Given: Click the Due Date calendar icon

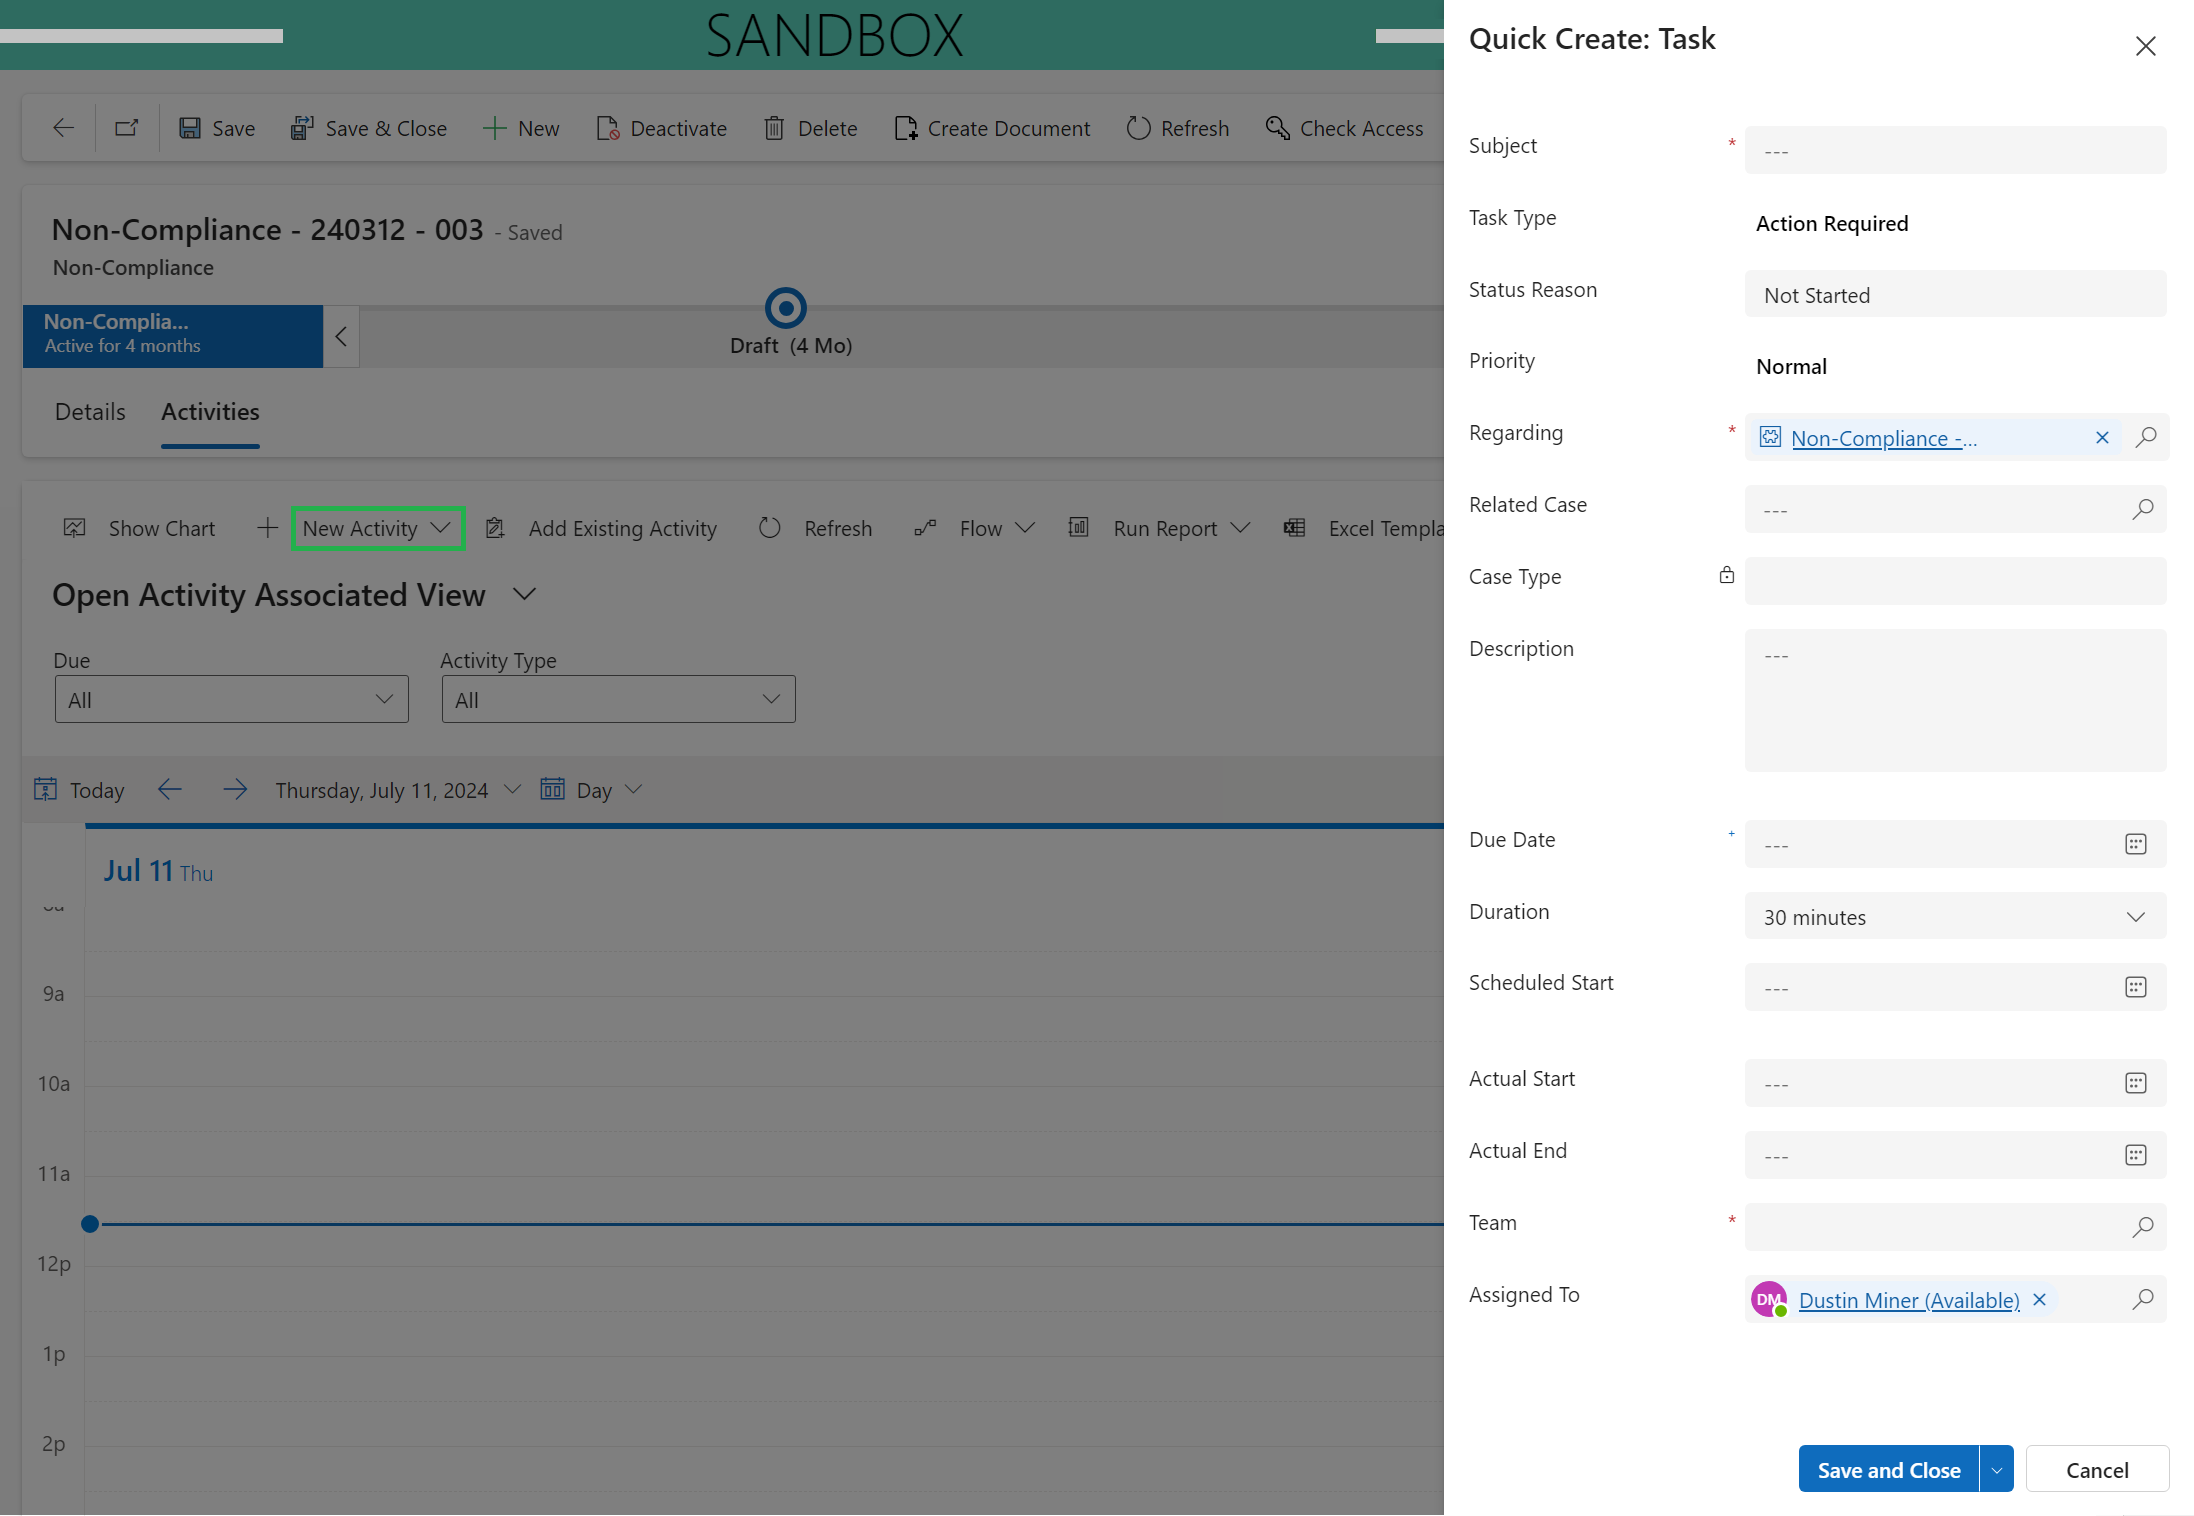Looking at the screenshot, I should pos(2135,844).
